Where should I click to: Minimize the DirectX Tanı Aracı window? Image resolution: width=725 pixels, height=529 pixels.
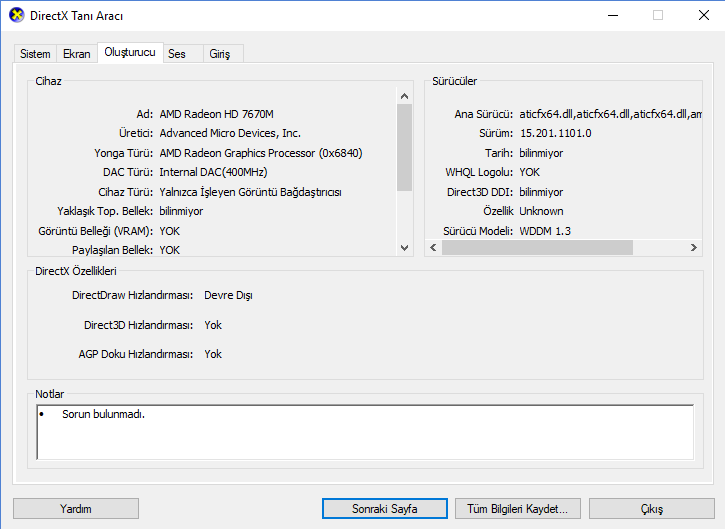coord(613,15)
